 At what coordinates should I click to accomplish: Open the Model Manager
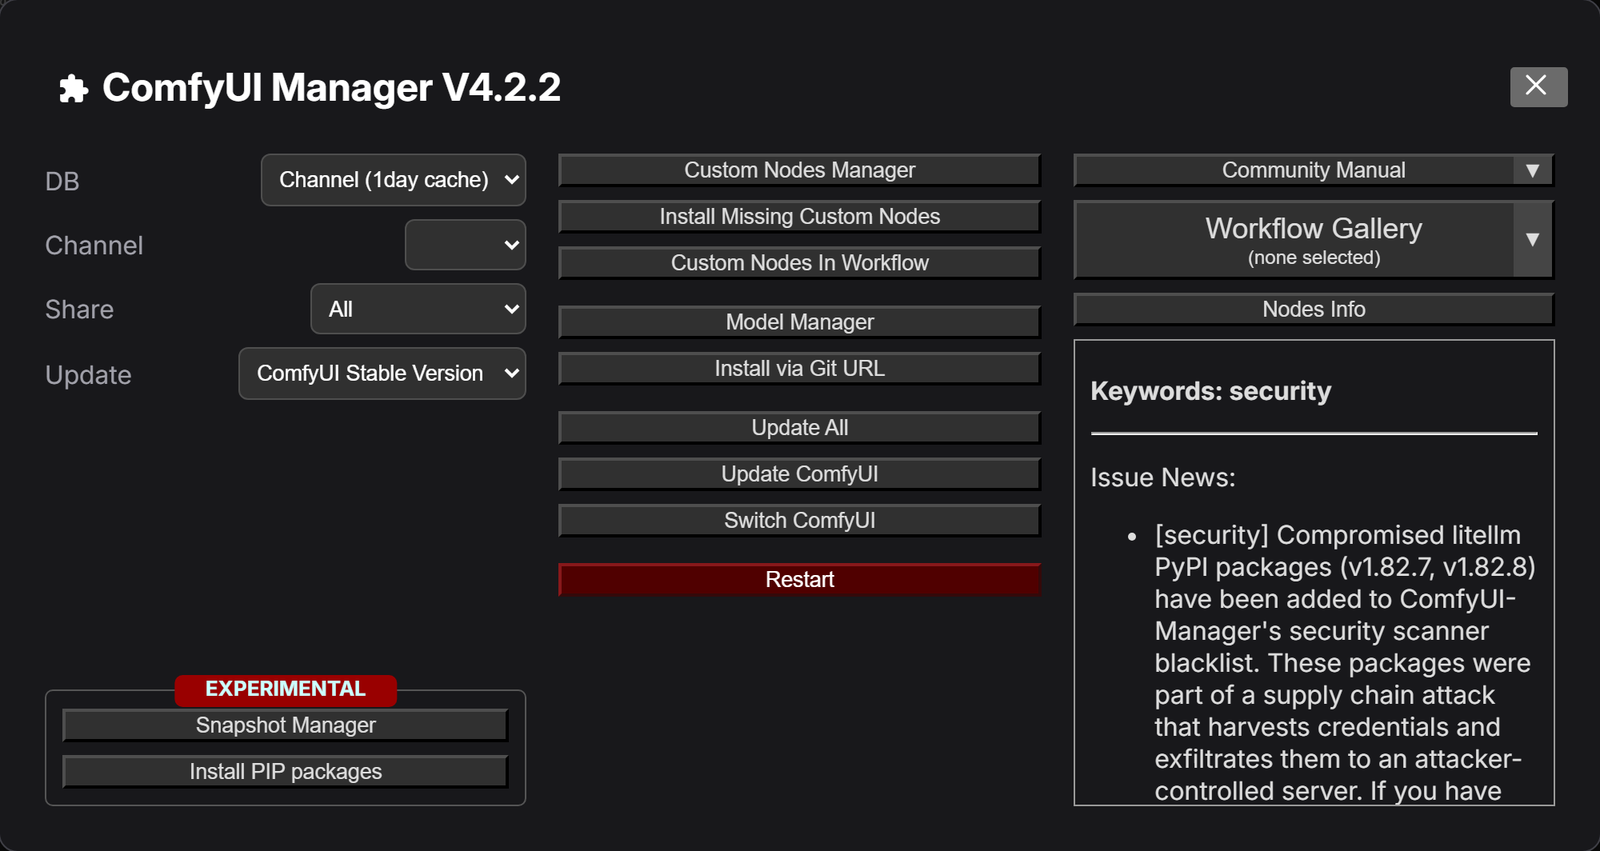point(799,322)
